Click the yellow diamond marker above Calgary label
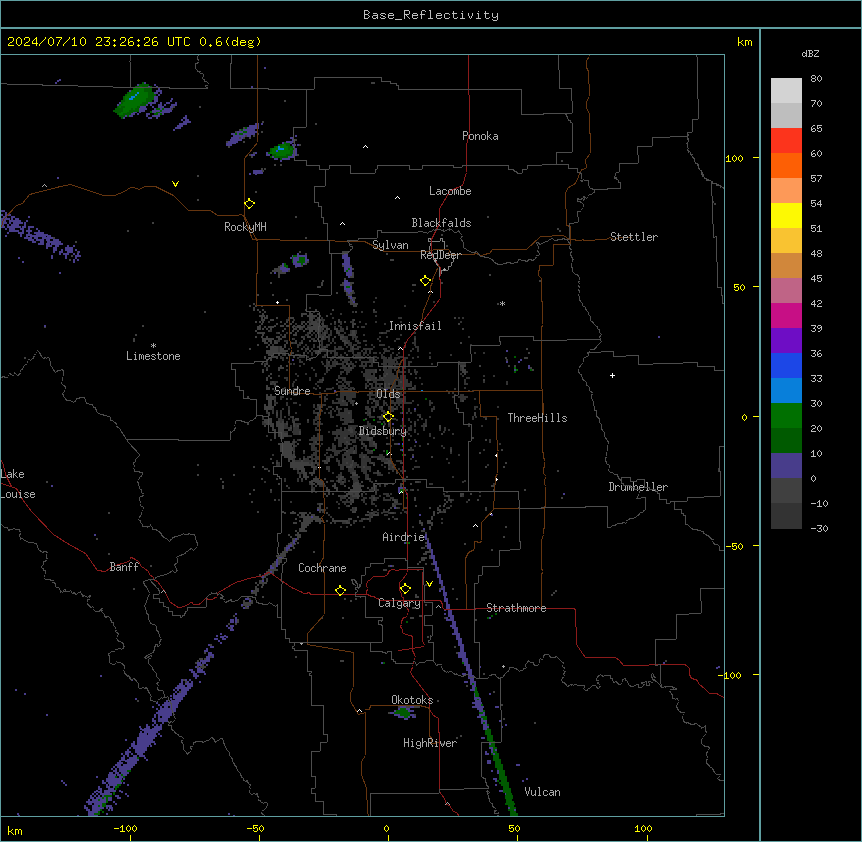The height and width of the screenshot is (842, 862). pyautogui.click(x=405, y=589)
